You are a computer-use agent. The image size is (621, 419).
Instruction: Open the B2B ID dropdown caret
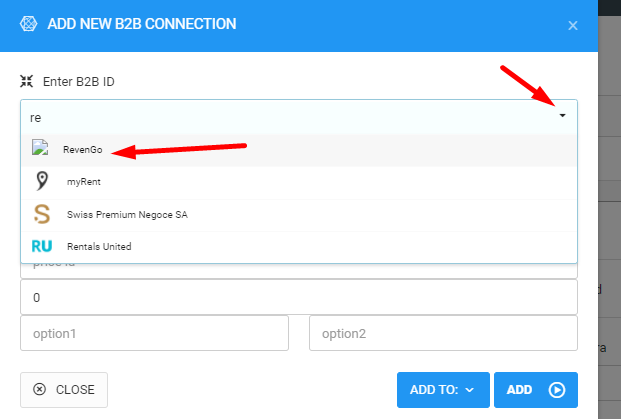[x=562, y=116]
